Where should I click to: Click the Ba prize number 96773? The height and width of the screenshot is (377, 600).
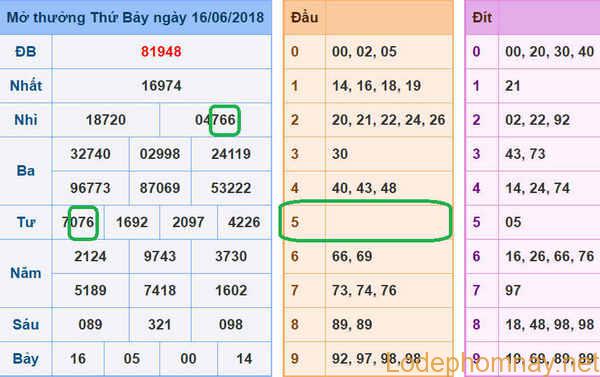[x=91, y=188]
